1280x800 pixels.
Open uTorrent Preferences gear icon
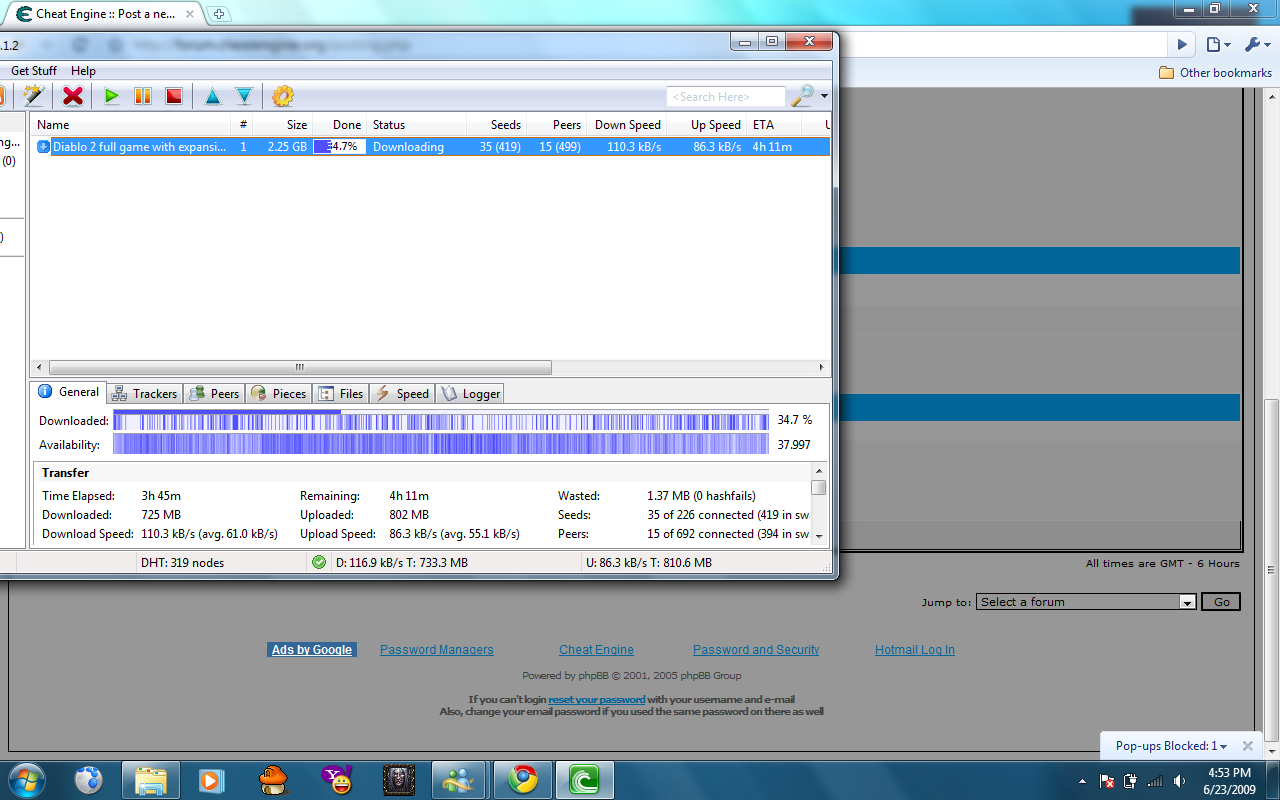(x=283, y=96)
